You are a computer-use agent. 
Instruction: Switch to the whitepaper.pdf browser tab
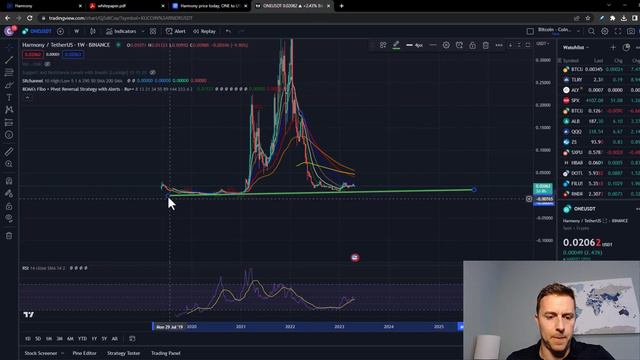click(127, 6)
